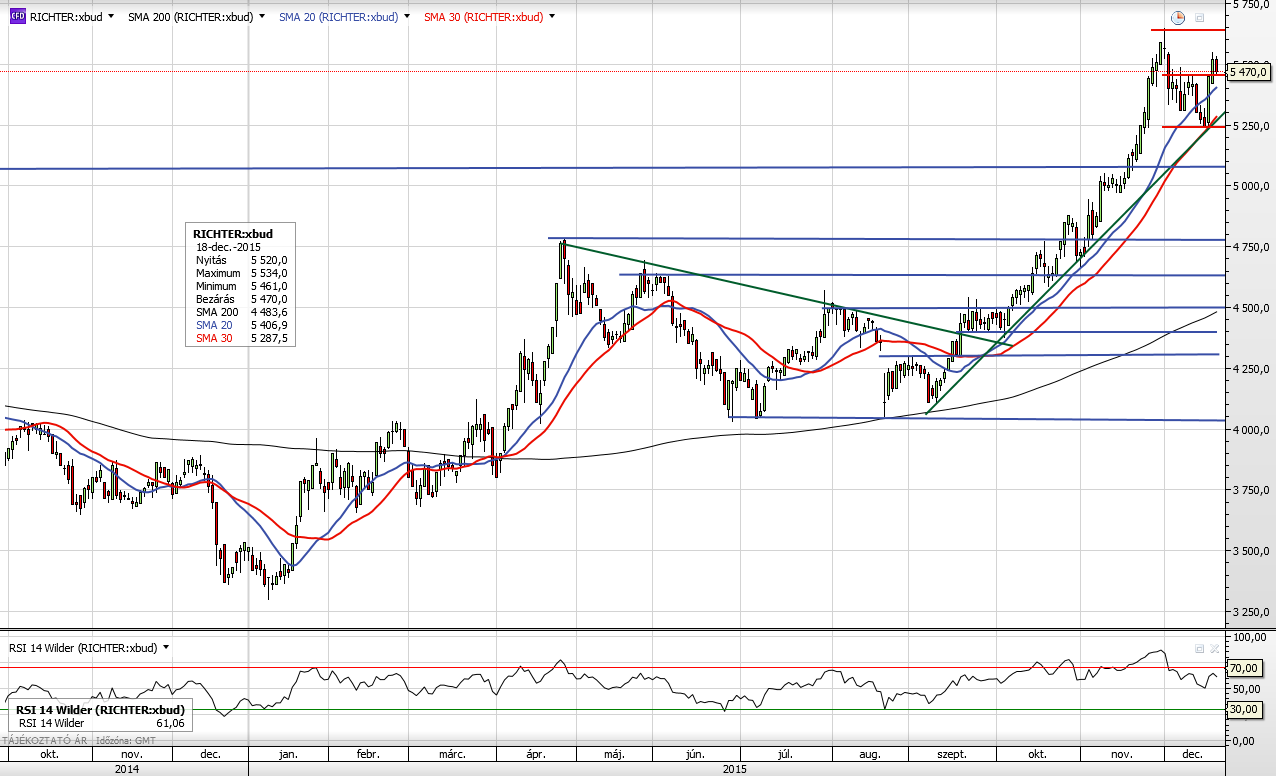Click the Nyitás 5 520,0 row
Viewport: 1276px width, 776px height.
tap(241, 260)
